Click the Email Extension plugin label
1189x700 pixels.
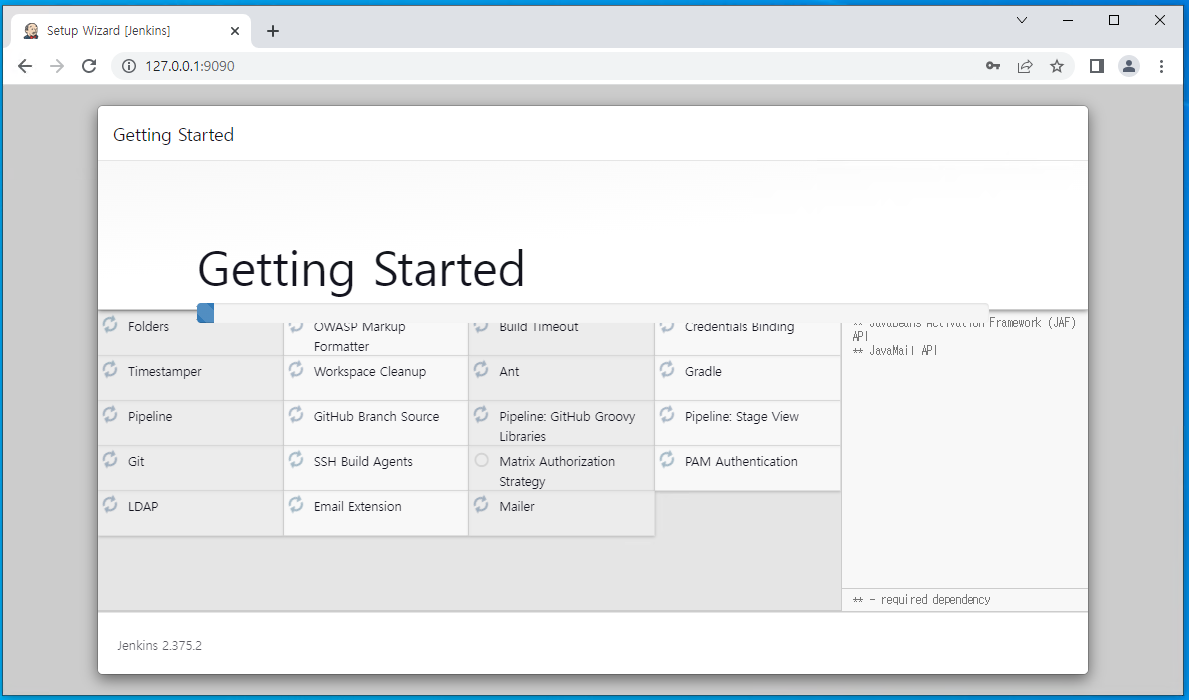click(357, 506)
